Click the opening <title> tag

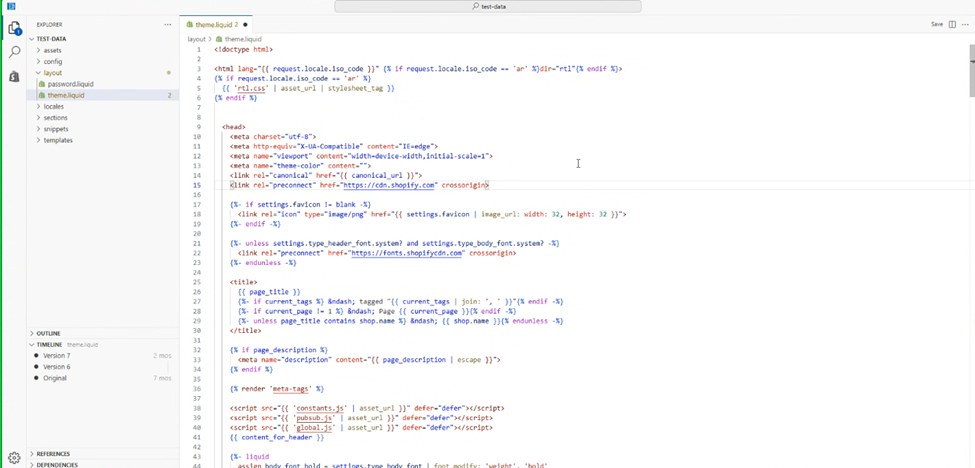(x=243, y=282)
